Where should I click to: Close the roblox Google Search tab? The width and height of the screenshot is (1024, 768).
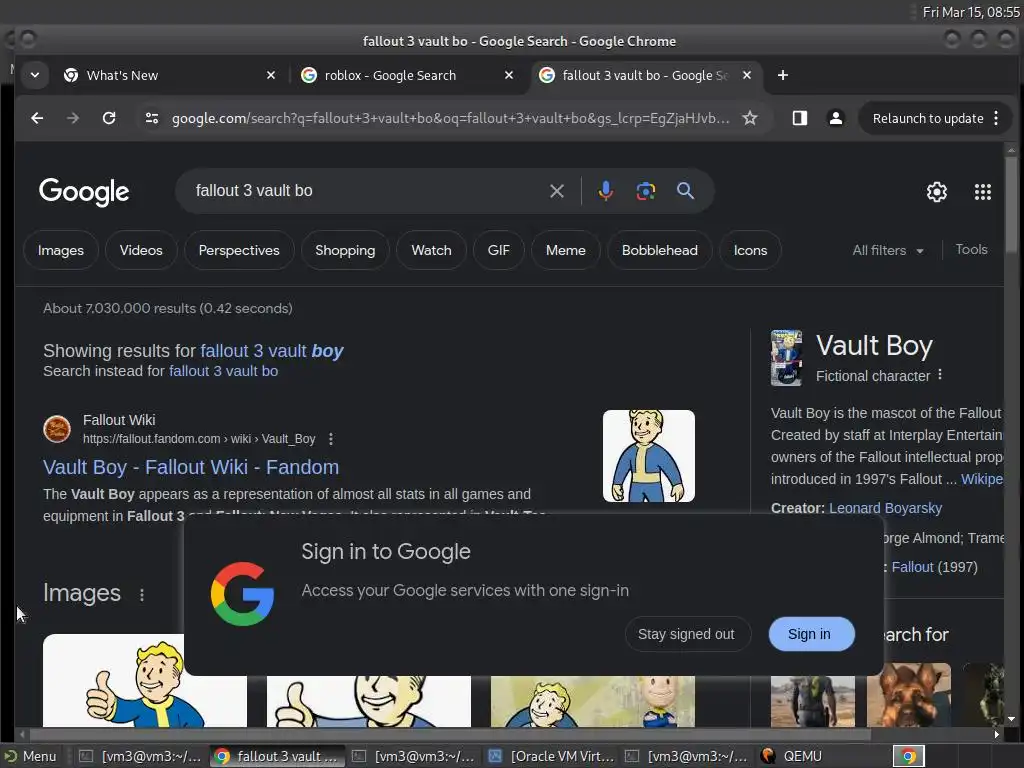pyautogui.click(x=509, y=75)
